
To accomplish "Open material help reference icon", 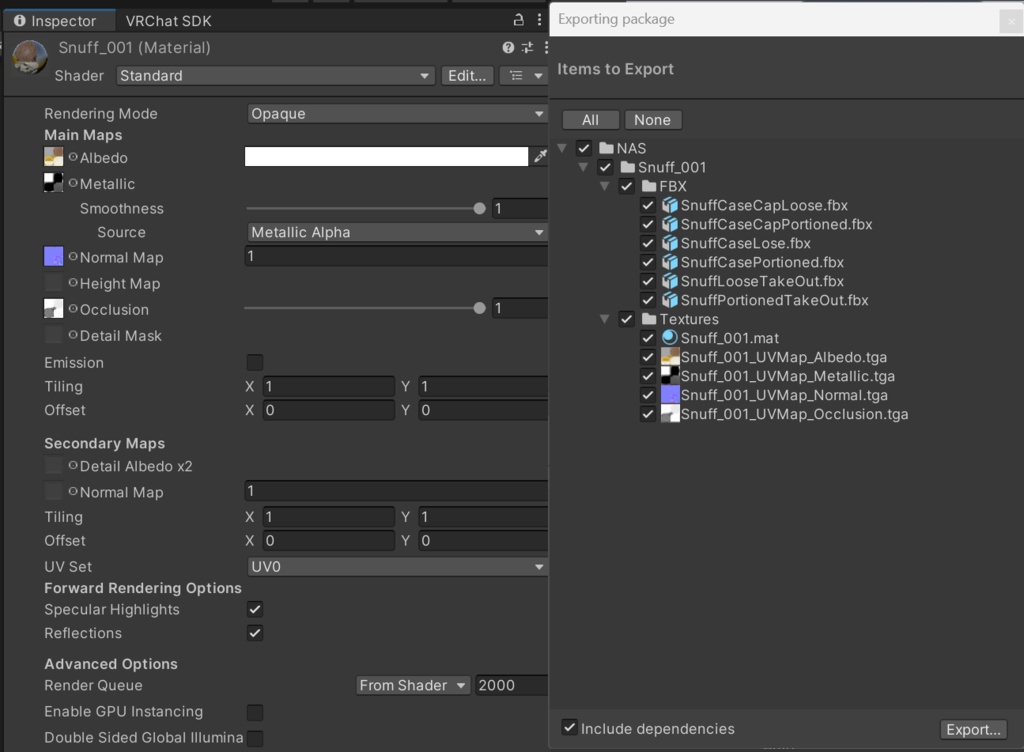I will [x=508, y=47].
